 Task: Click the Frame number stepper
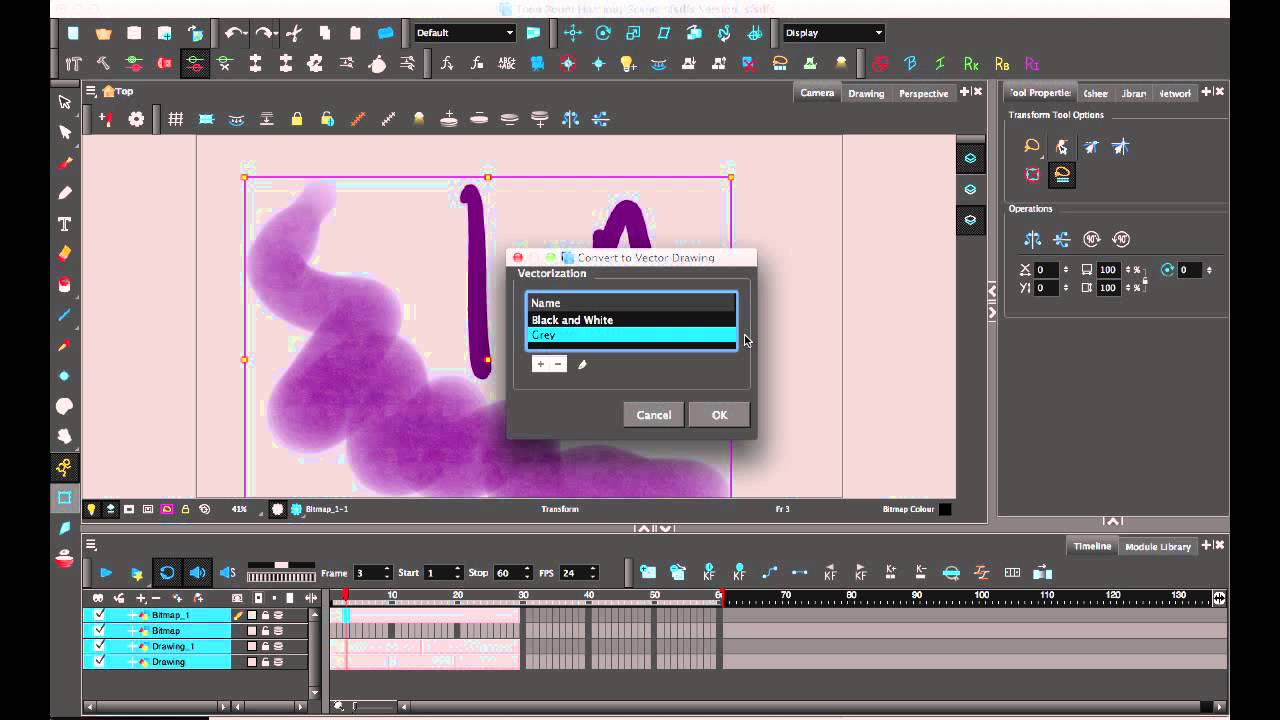coord(387,573)
